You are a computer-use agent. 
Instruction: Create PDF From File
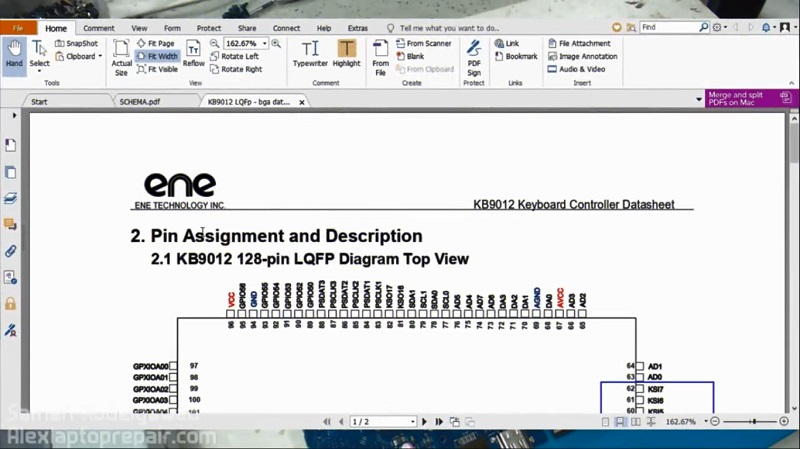pyautogui.click(x=381, y=58)
